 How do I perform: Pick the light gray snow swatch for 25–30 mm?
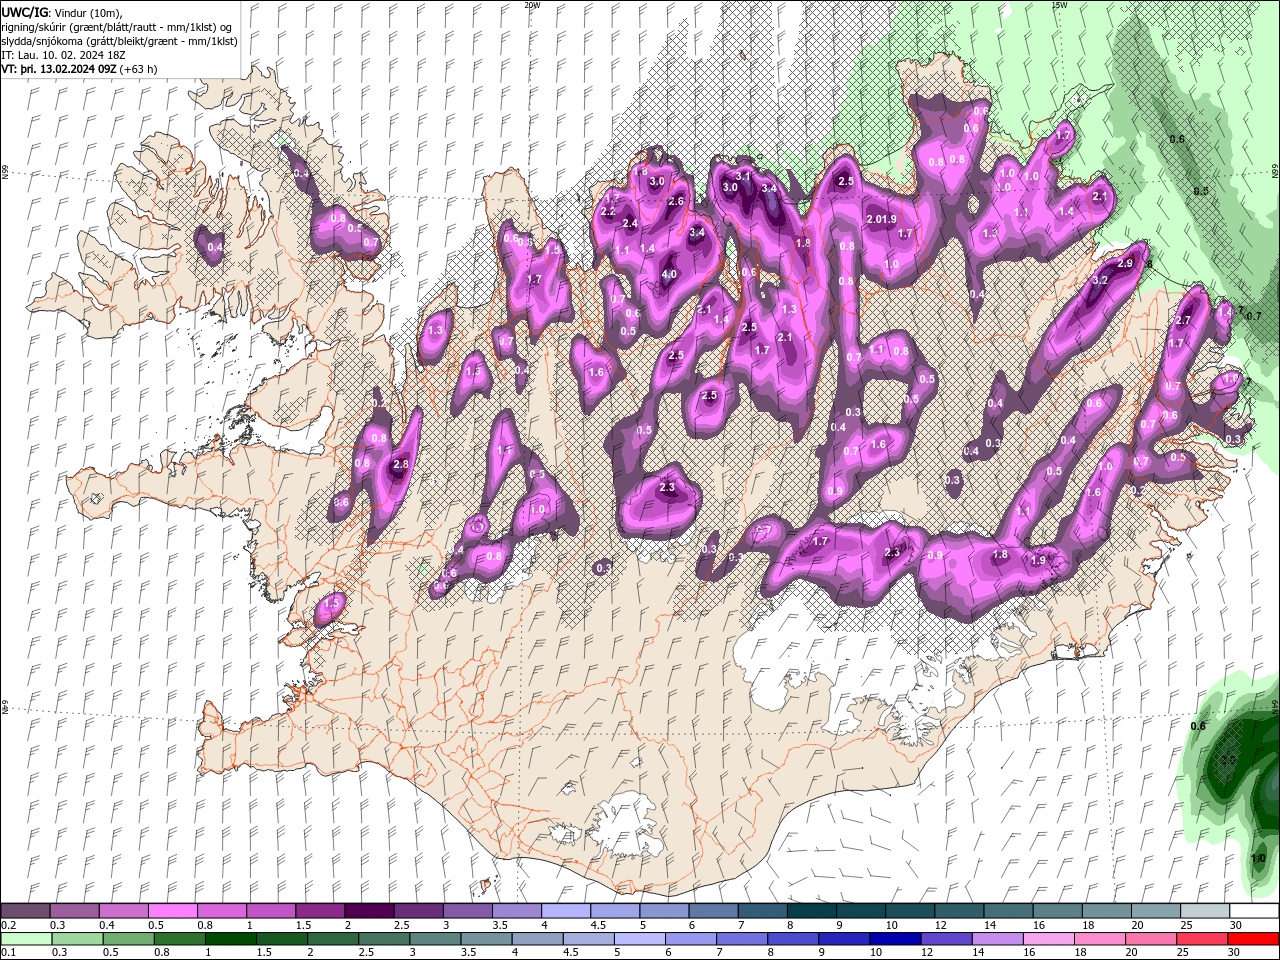1204,911
